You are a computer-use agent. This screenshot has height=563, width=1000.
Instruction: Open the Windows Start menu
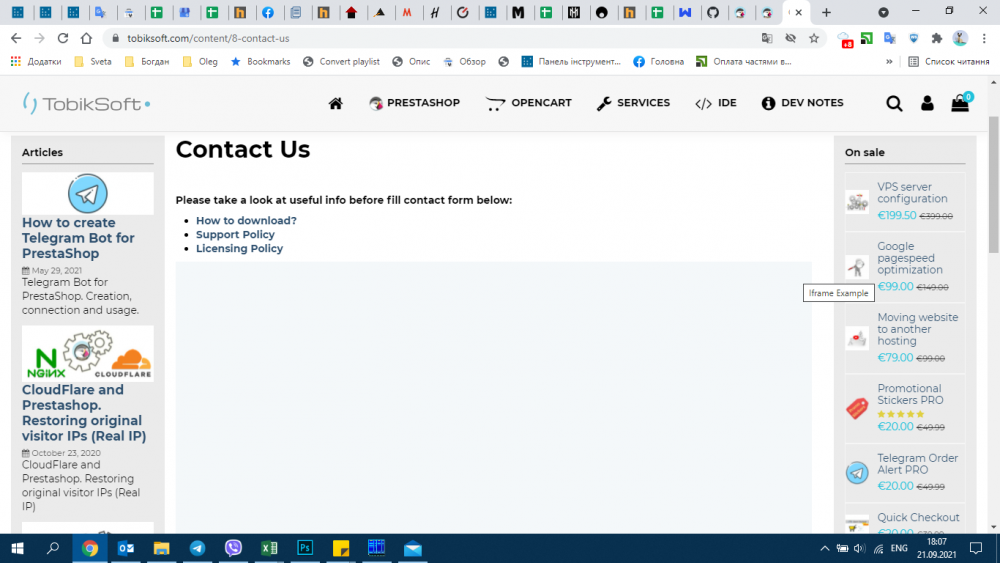(17, 548)
